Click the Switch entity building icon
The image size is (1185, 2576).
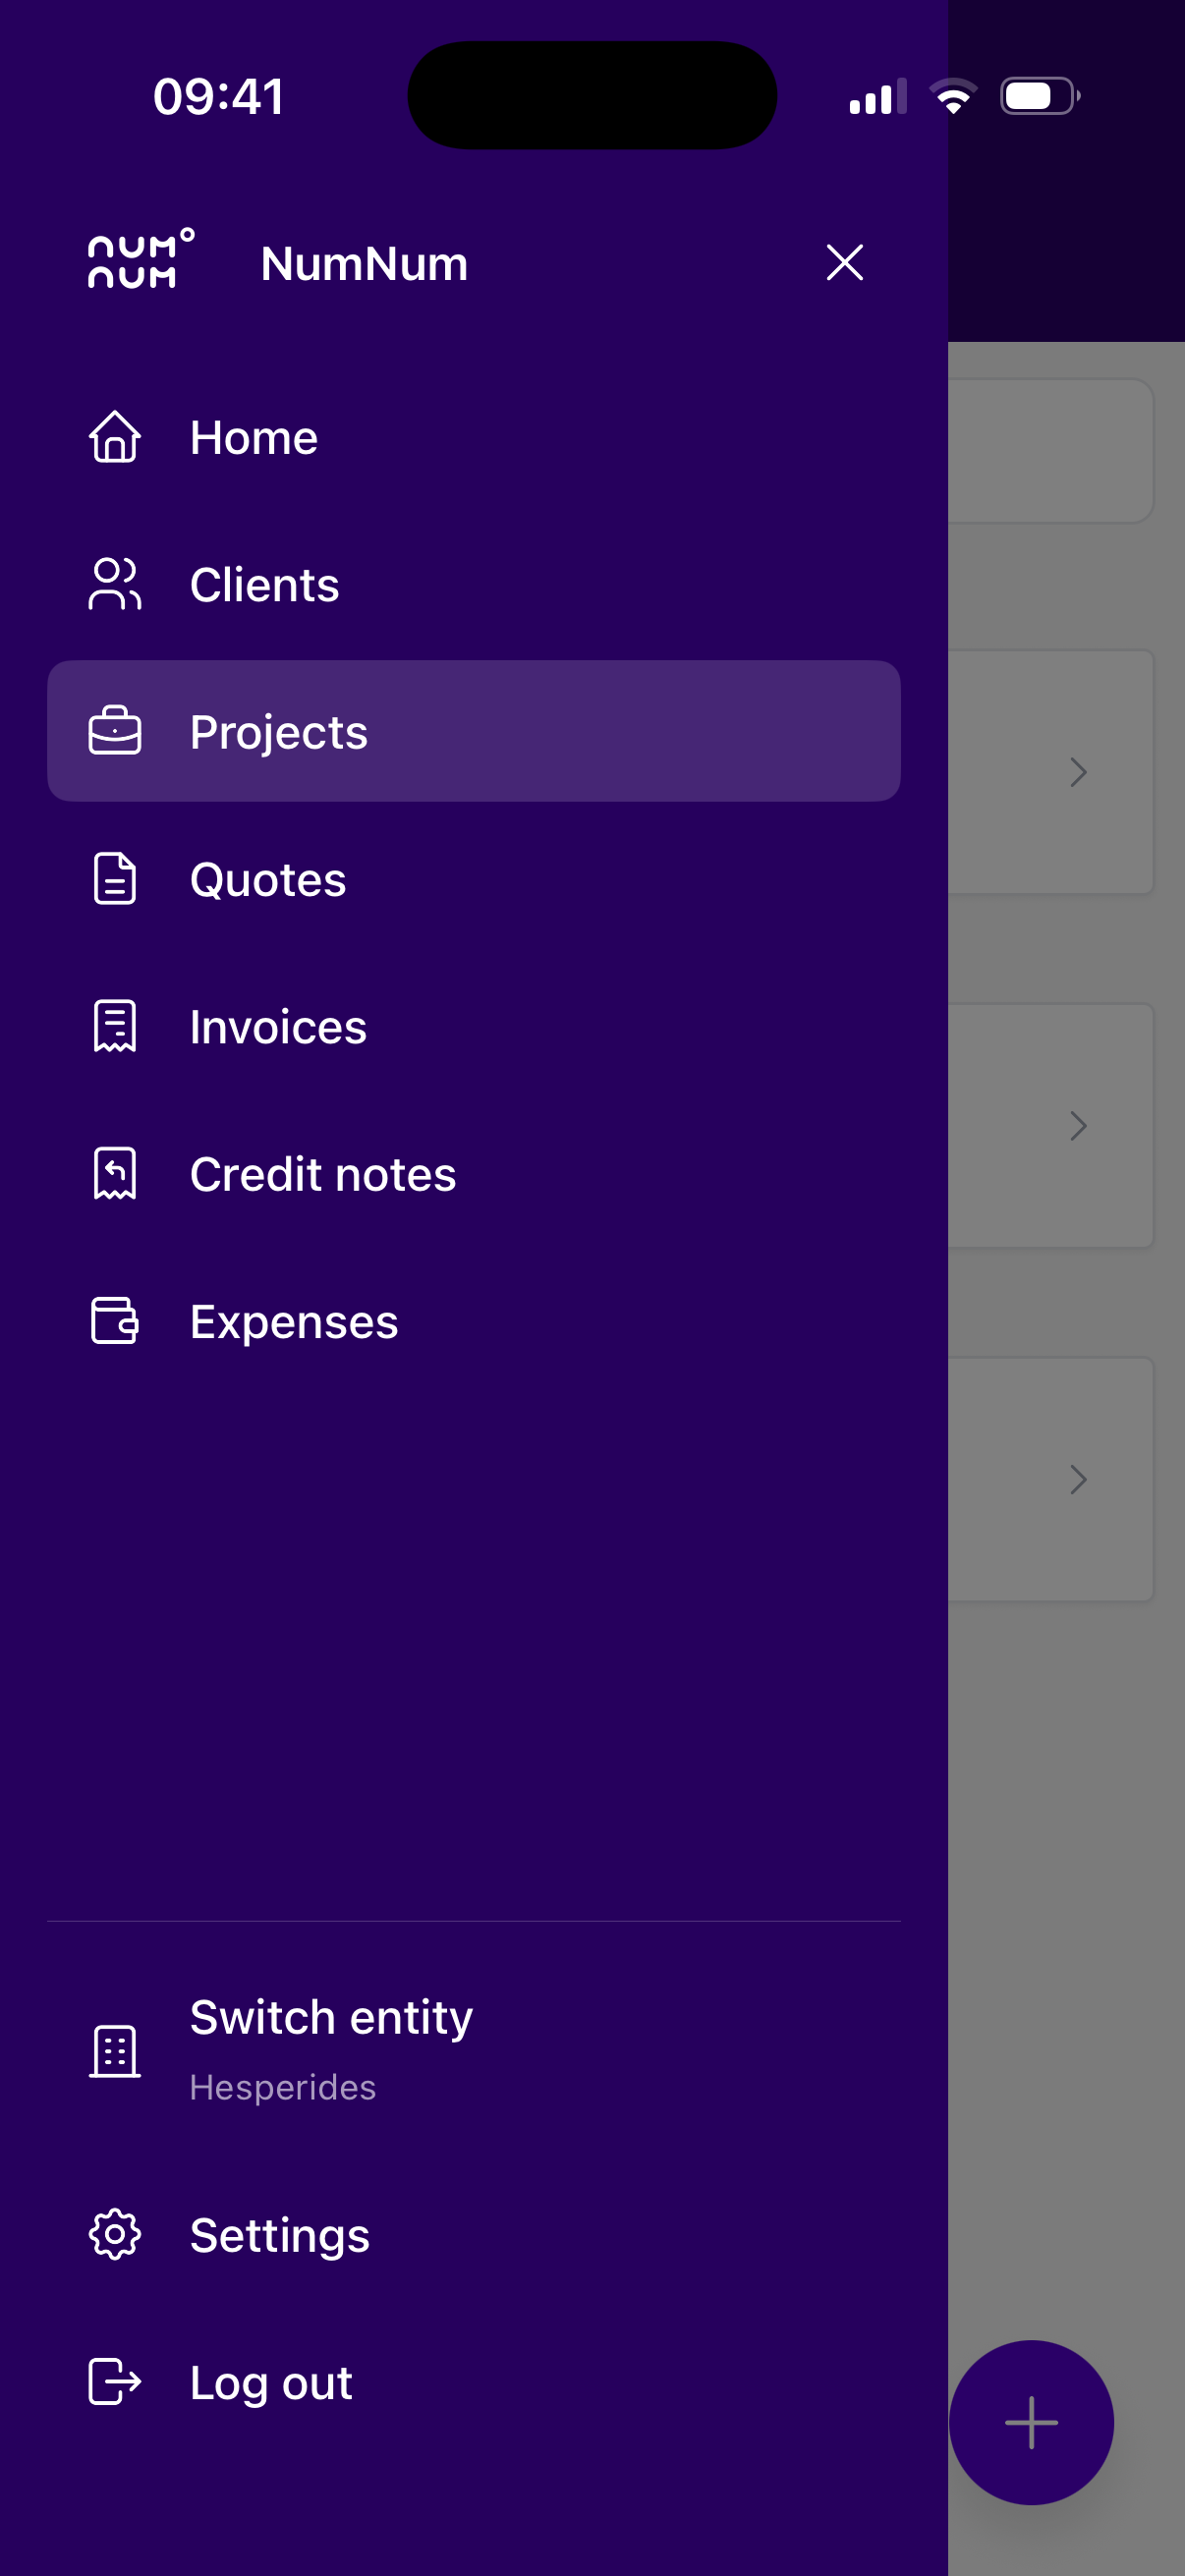(x=115, y=2051)
